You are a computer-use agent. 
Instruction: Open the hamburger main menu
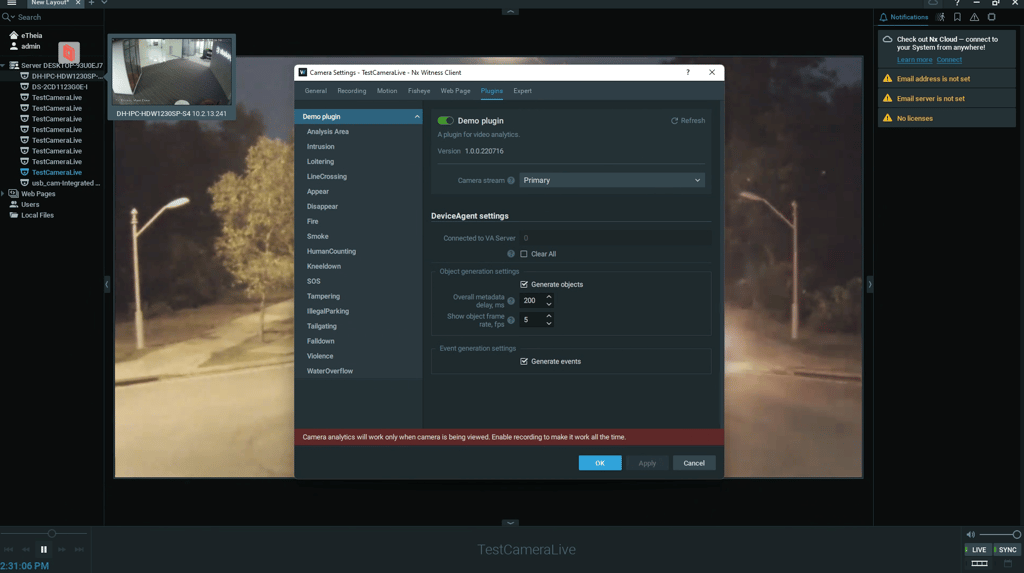click(x=11, y=3)
